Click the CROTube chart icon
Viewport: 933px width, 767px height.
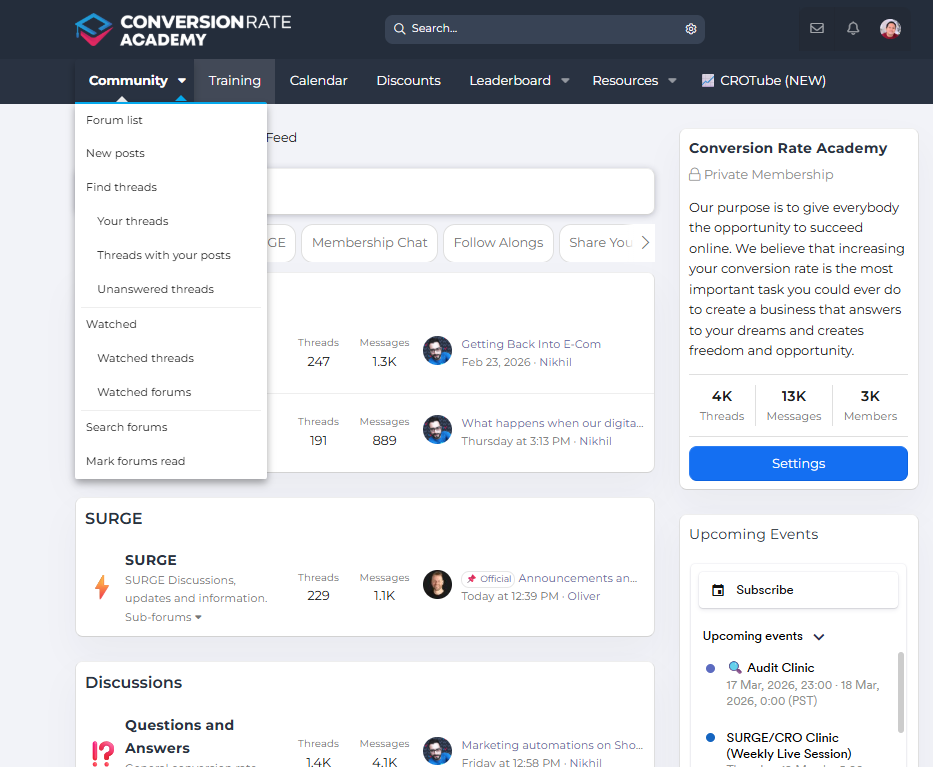707,80
